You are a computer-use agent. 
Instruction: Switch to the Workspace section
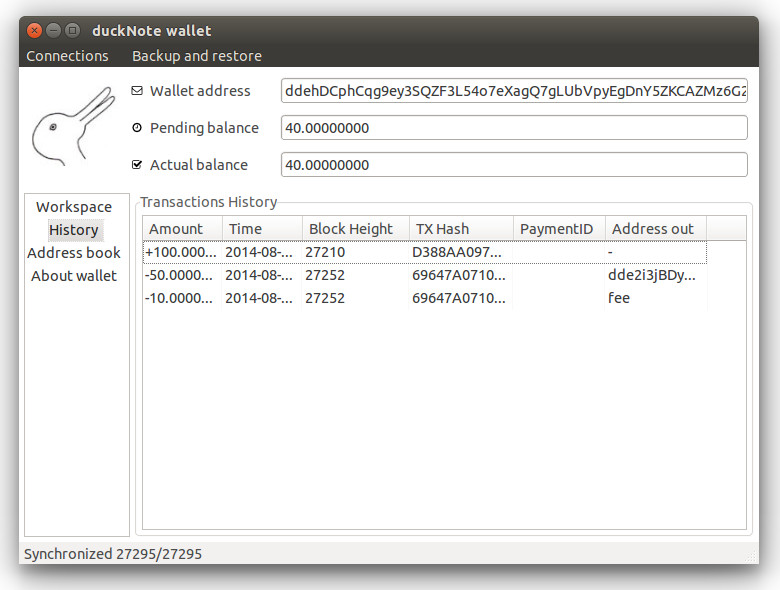[74, 207]
